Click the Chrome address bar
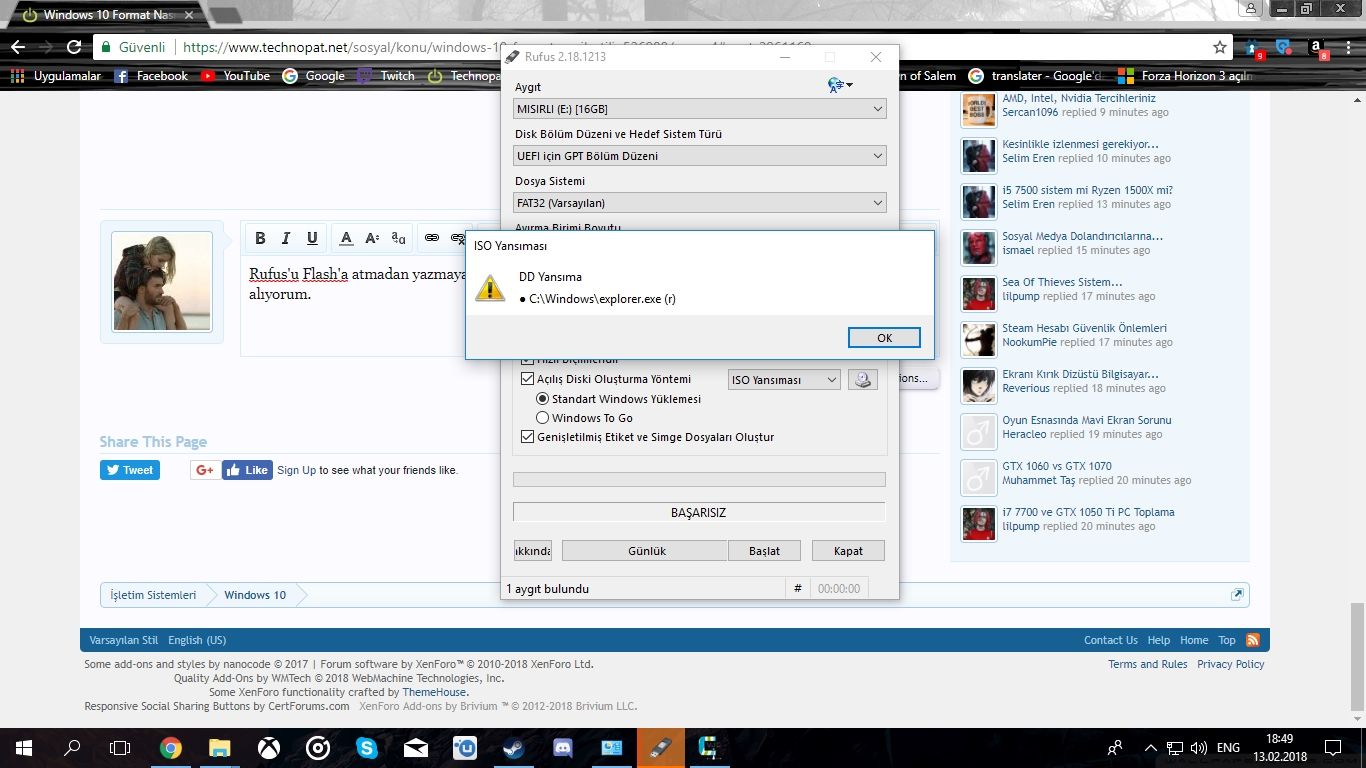The image size is (1366, 768). coord(660,47)
